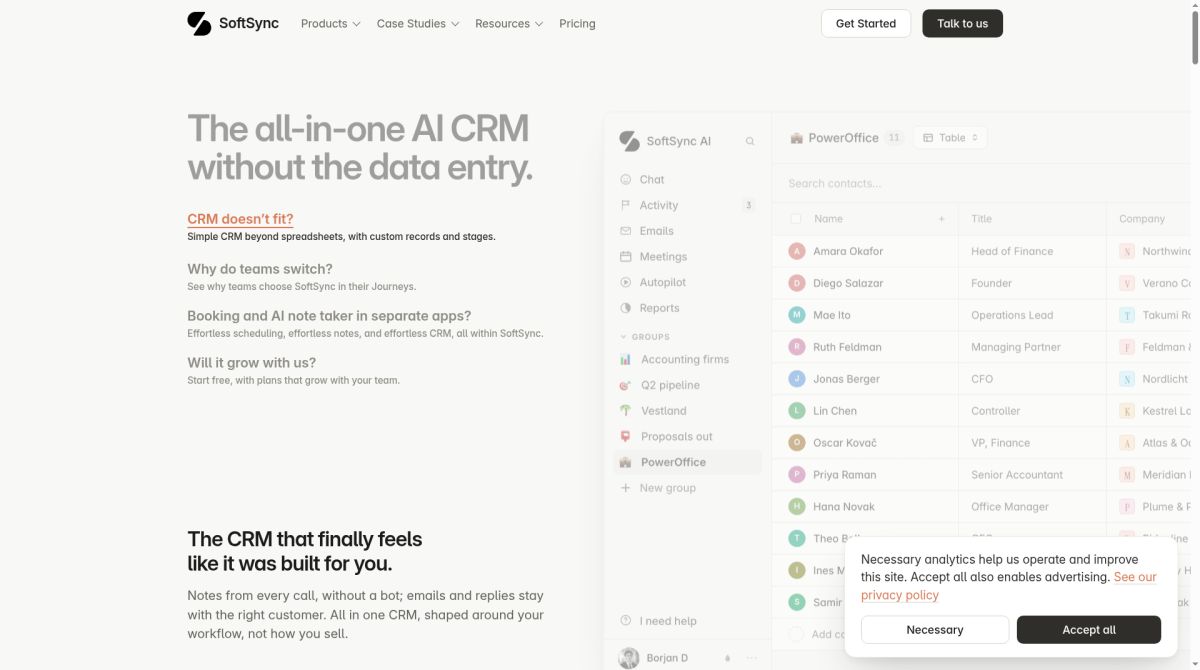Select 'CRM doesn't fit?' heading
The height and width of the screenshot is (670, 1200).
click(x=240, y=219)
